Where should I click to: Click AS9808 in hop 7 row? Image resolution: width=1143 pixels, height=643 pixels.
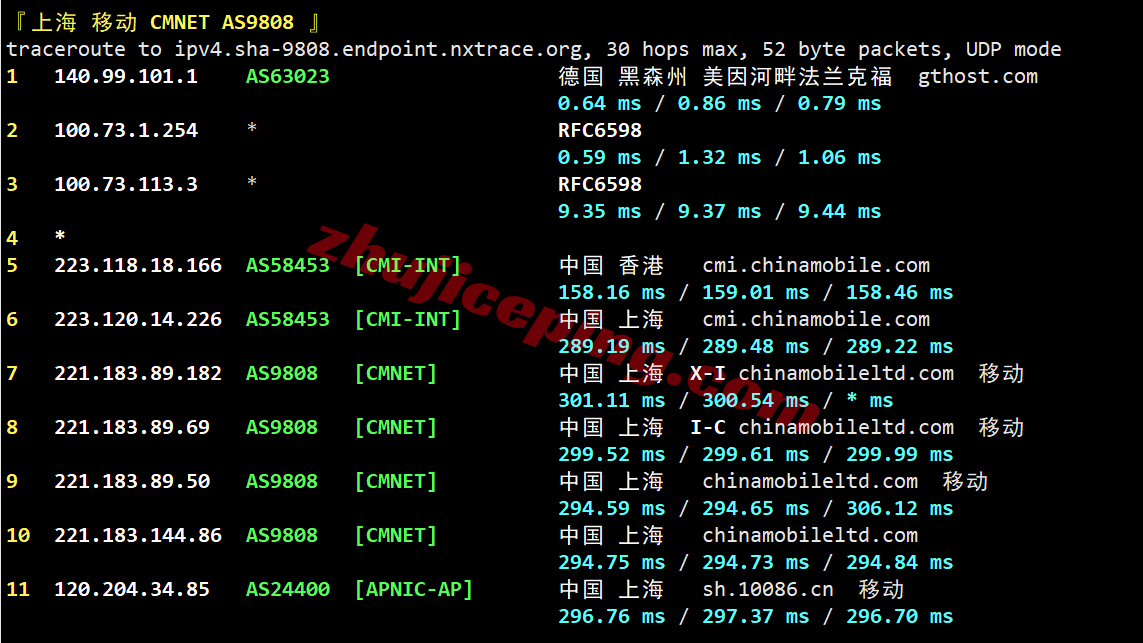[x=282, y=373]
